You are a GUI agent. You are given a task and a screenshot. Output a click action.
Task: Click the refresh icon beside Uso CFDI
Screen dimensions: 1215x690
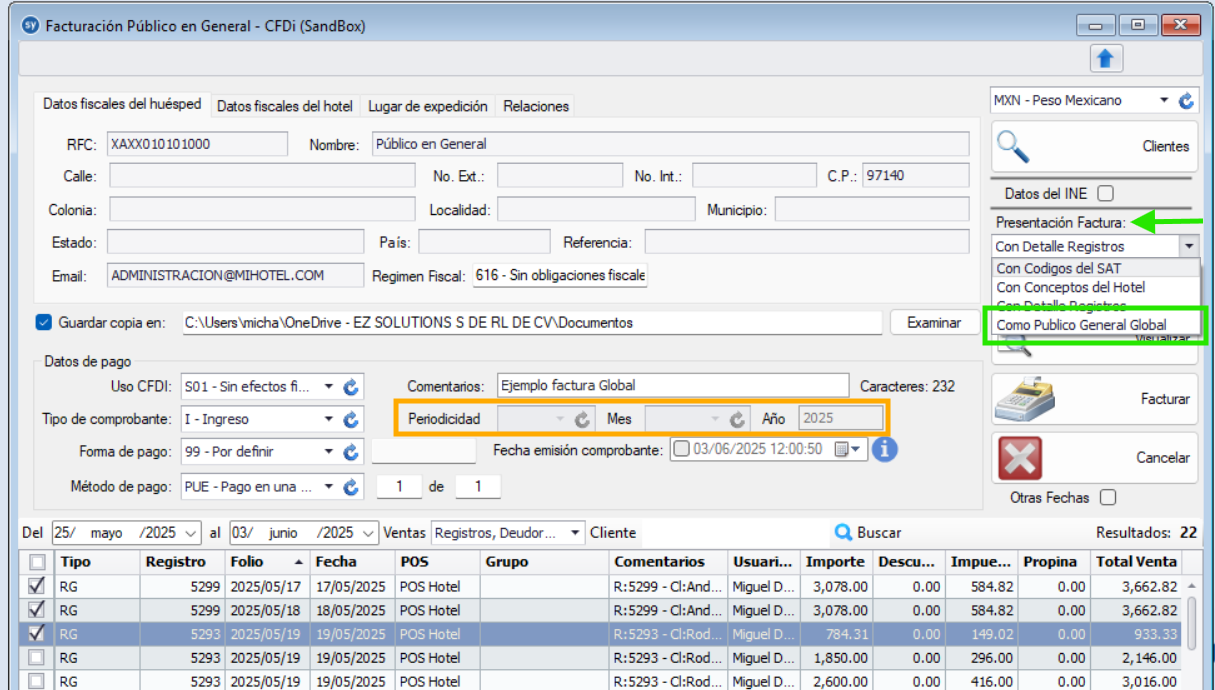(351, 387)
